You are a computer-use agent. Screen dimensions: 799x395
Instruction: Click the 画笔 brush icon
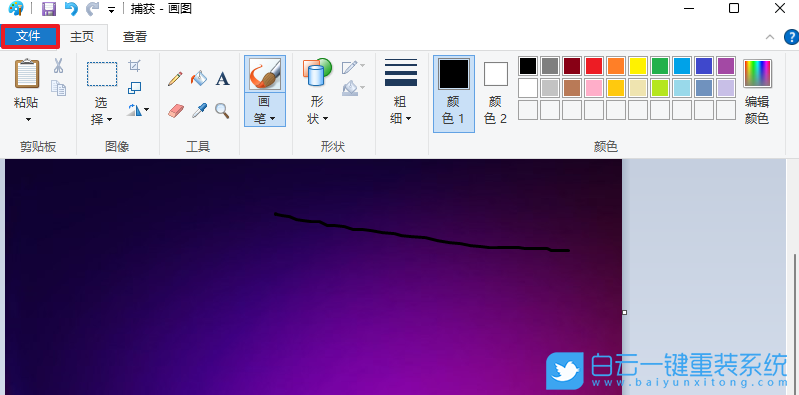(265, 74)
